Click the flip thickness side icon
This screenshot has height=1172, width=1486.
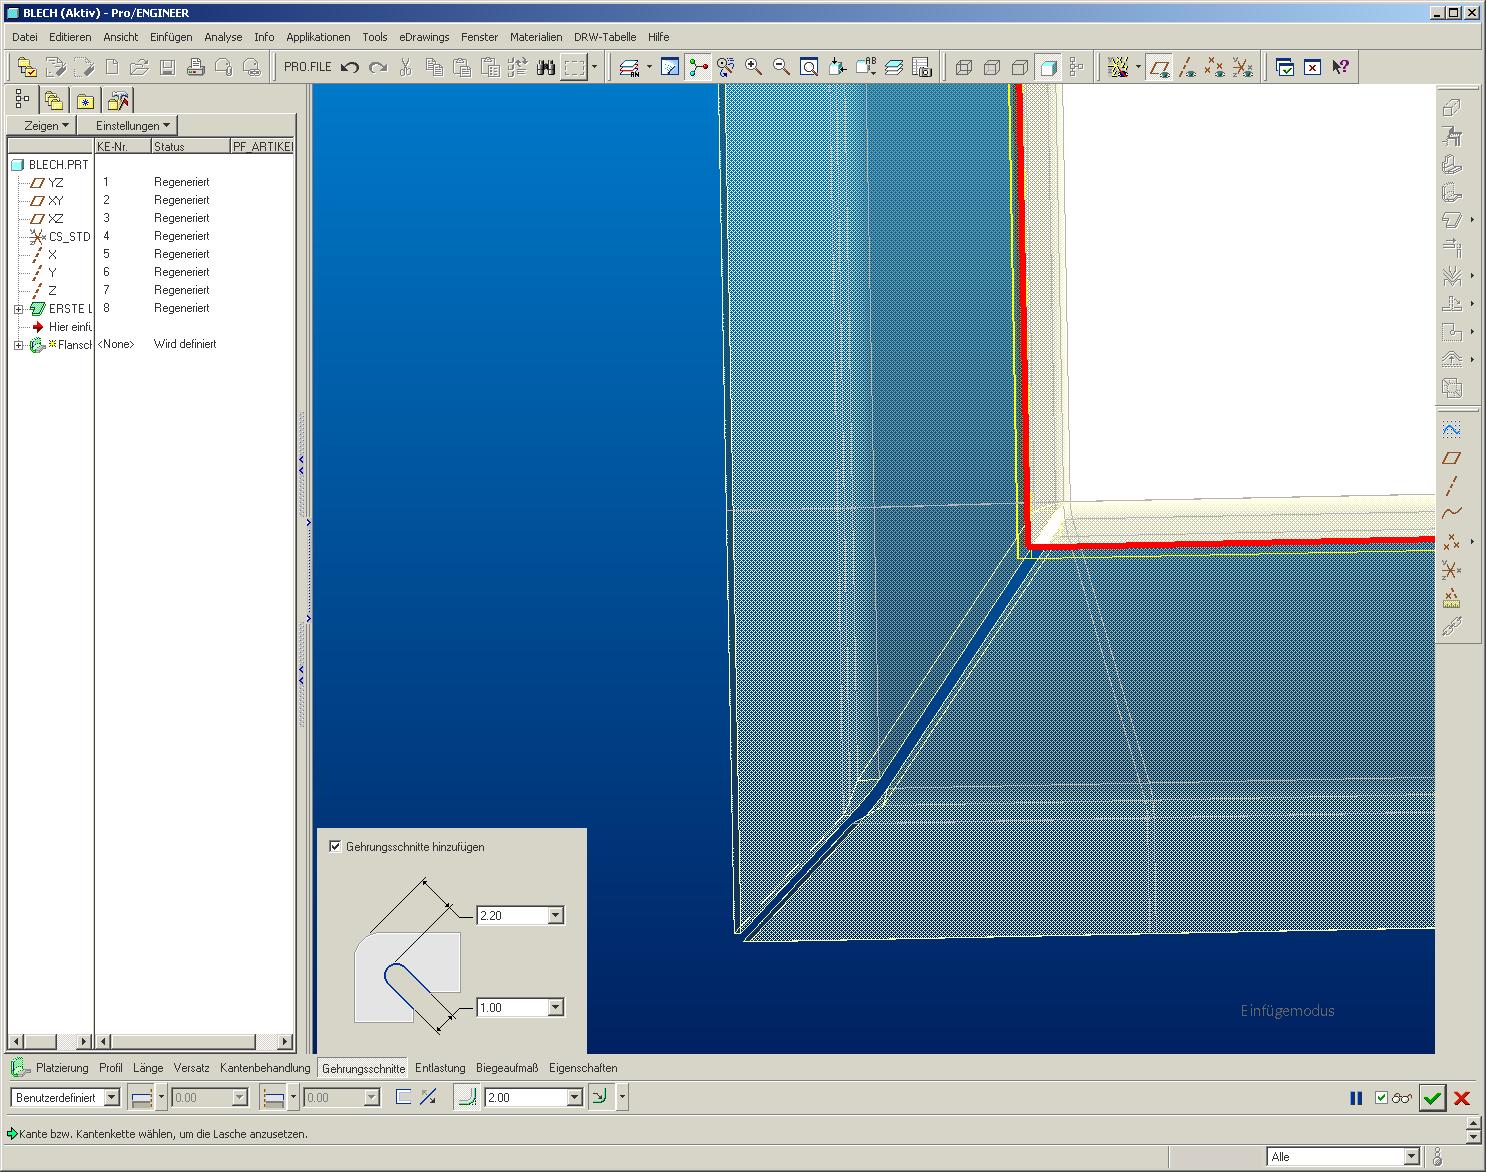tap(428, 1097)
